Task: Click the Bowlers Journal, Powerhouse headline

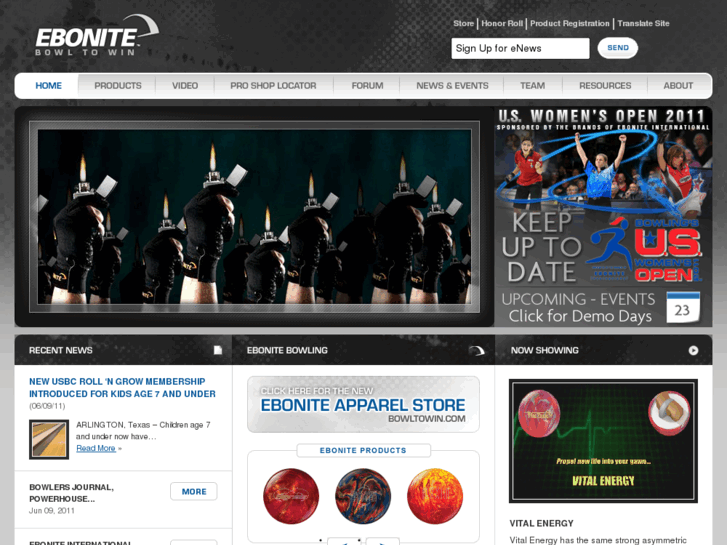Action: 71,493
